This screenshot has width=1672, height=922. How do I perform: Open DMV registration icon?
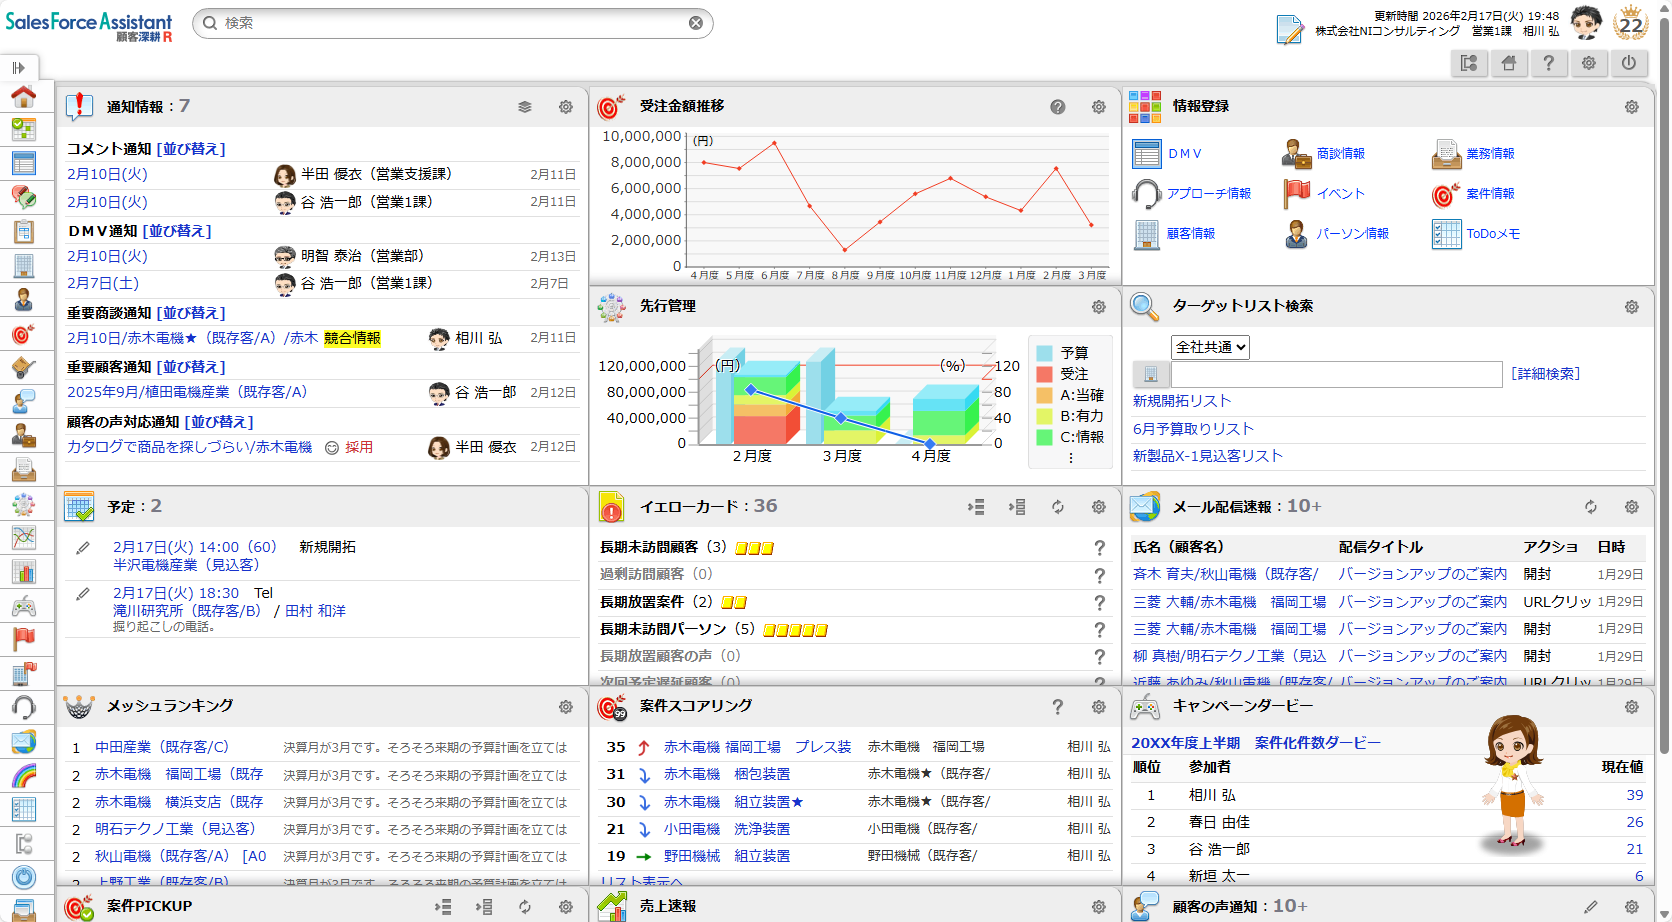[1146, 154]
